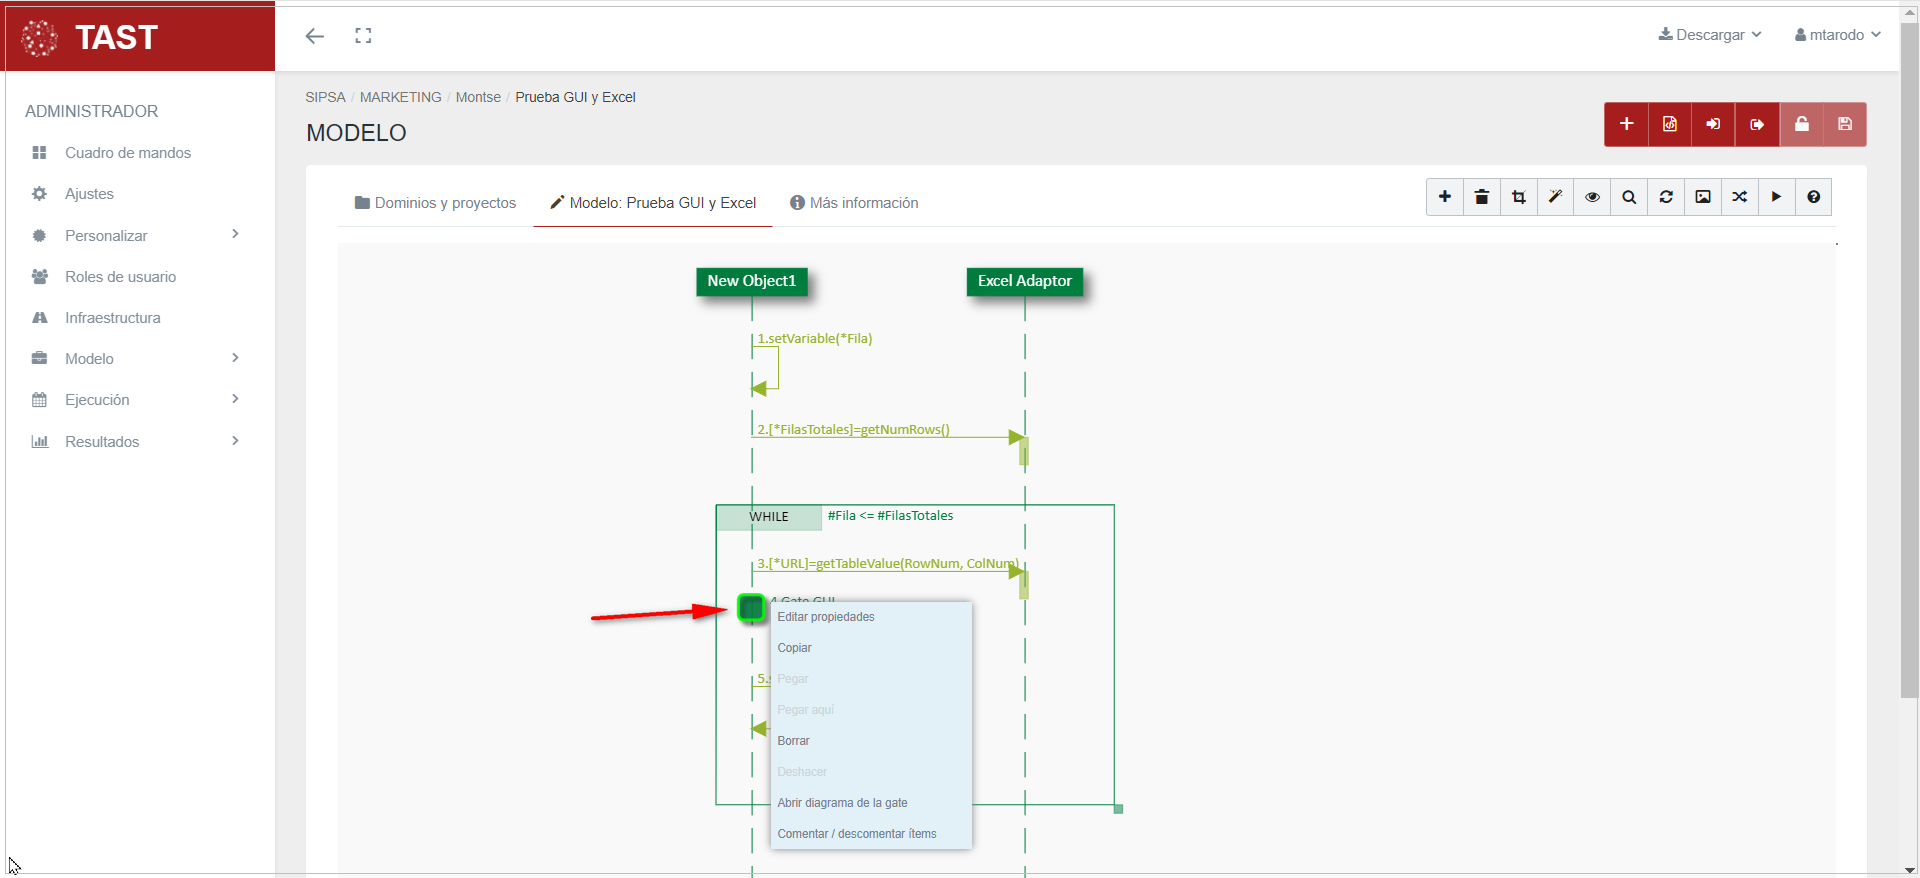Click MARKETING breadcrumb link

click(400, 97)
